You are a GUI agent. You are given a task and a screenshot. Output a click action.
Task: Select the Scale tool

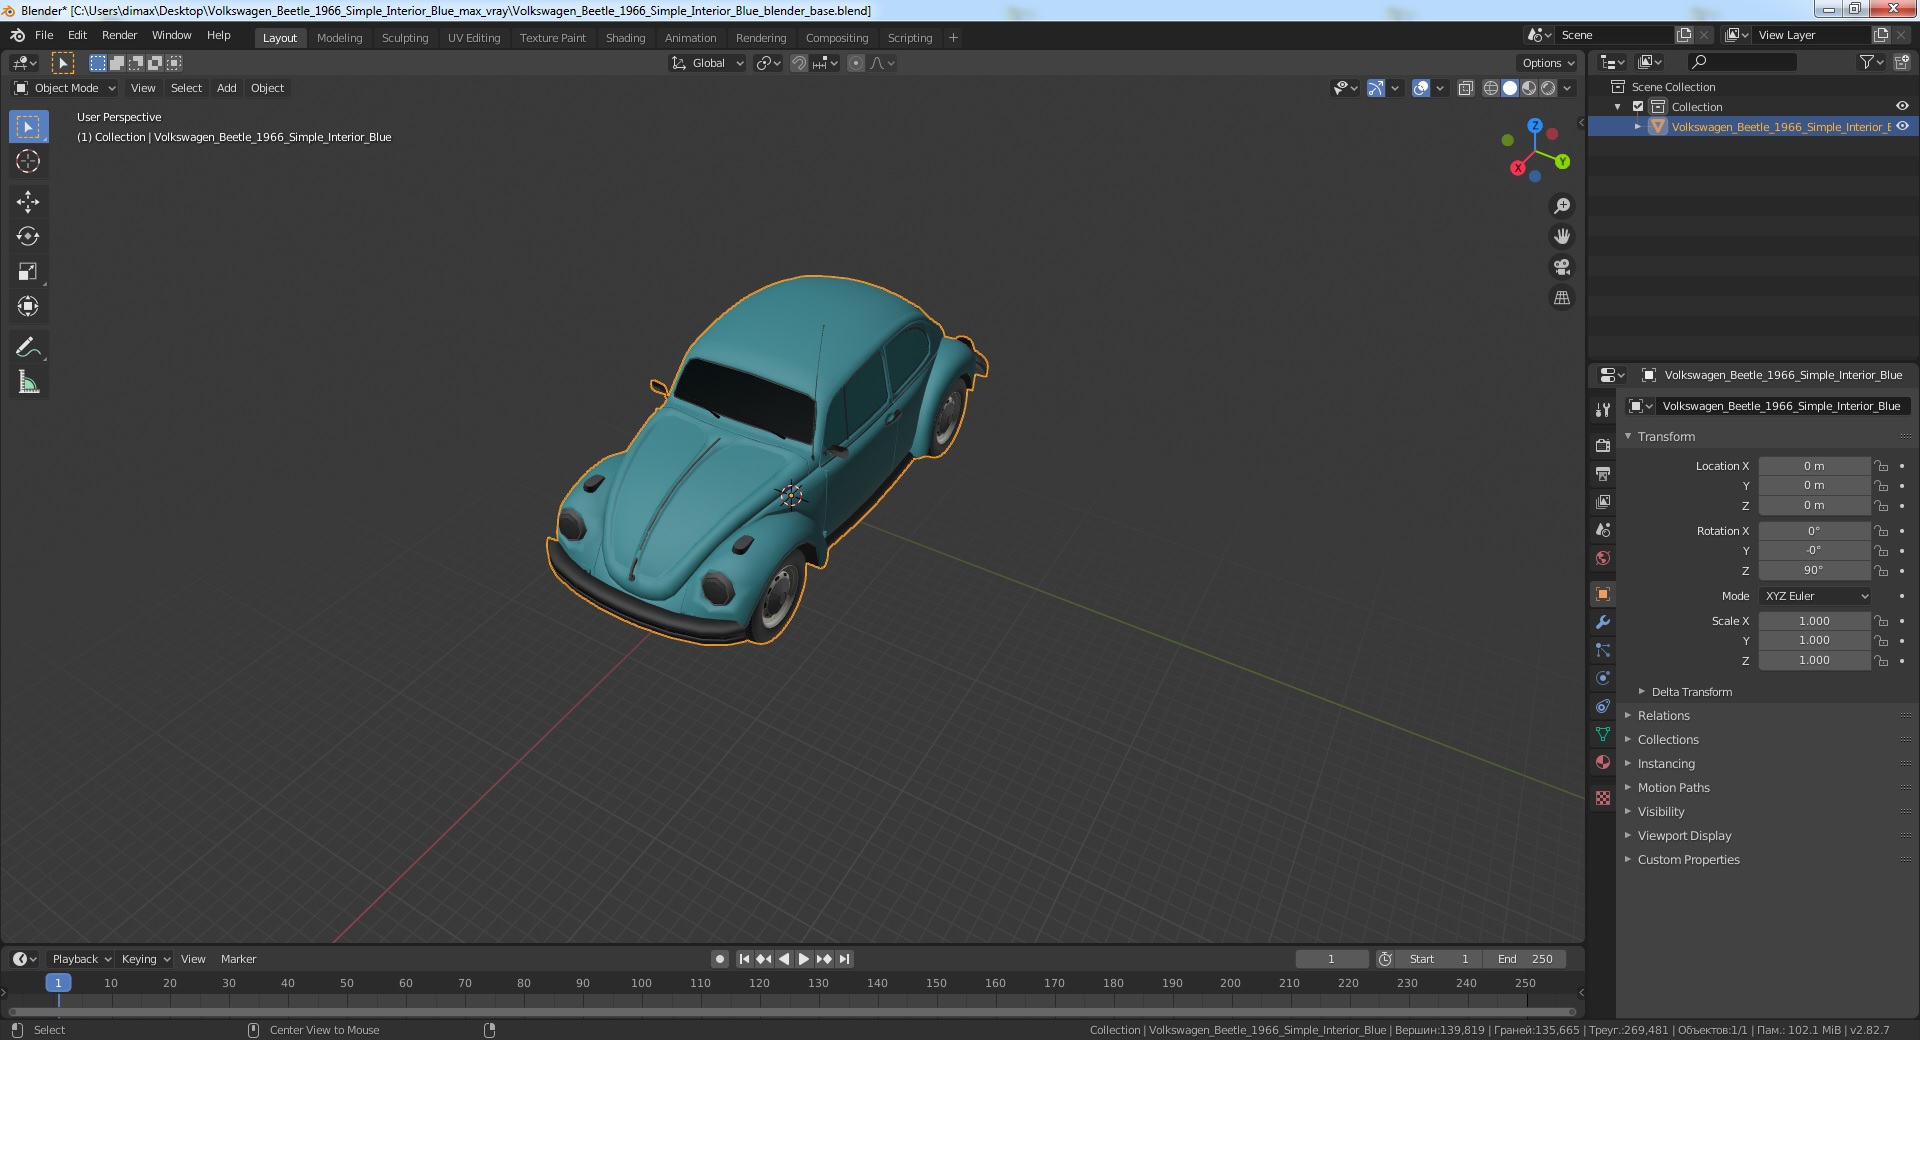click(x=28, y=272)
